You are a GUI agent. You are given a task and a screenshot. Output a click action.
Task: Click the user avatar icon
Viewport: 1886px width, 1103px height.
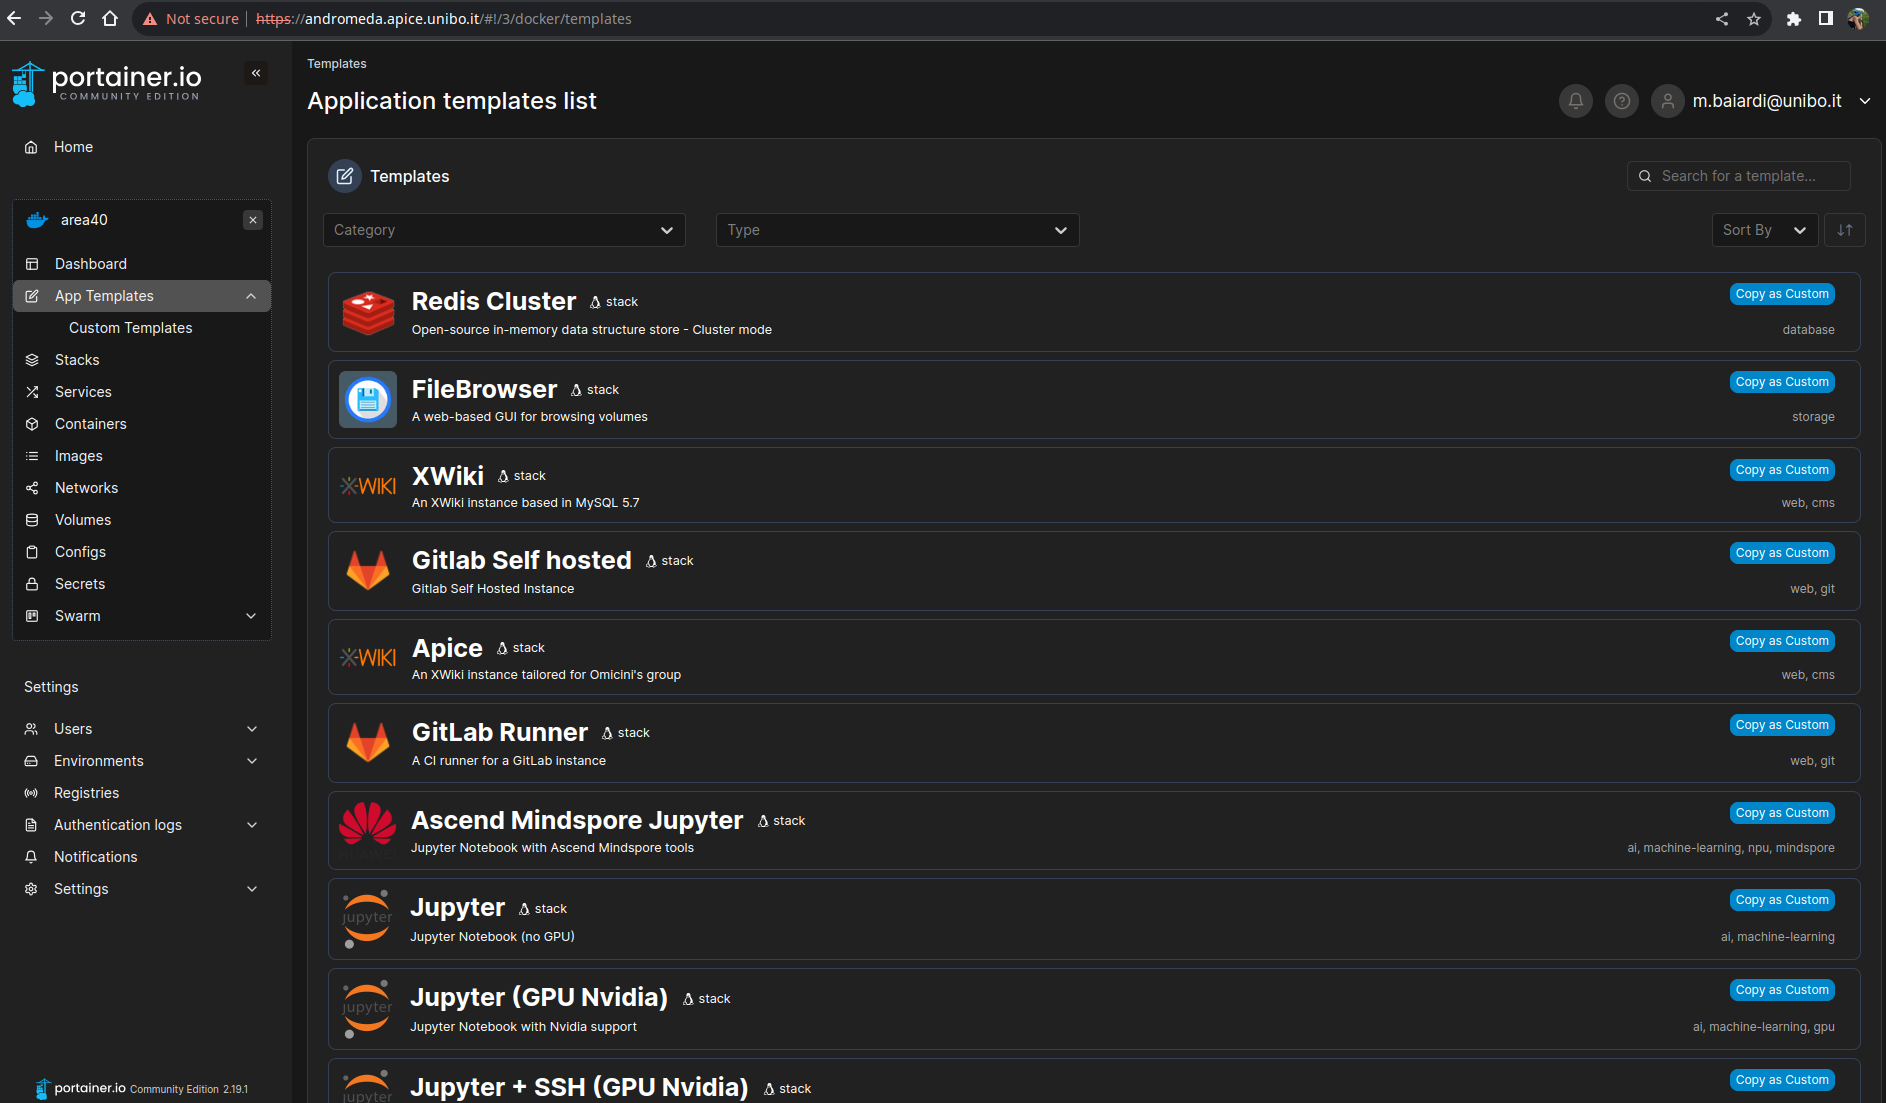tap(1667, 101)
